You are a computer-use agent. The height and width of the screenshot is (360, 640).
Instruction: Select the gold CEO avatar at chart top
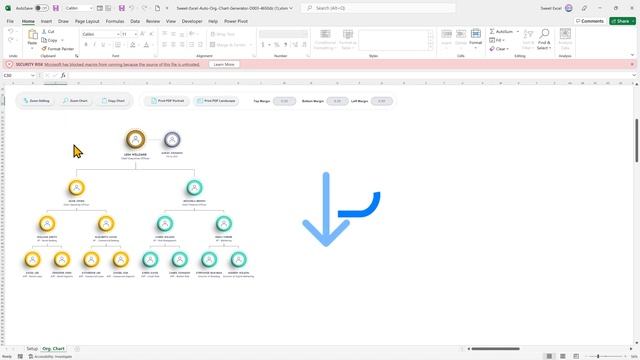(x=135, y=140)
